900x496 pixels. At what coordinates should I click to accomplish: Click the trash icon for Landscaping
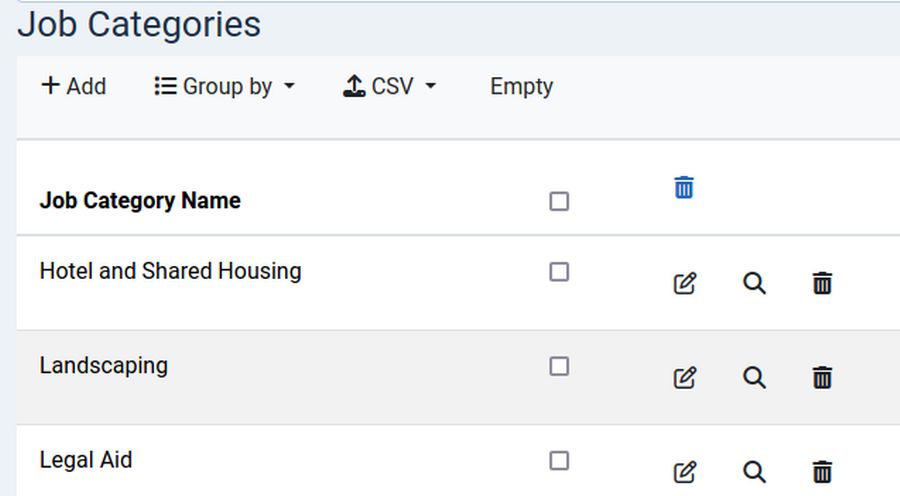822,378
